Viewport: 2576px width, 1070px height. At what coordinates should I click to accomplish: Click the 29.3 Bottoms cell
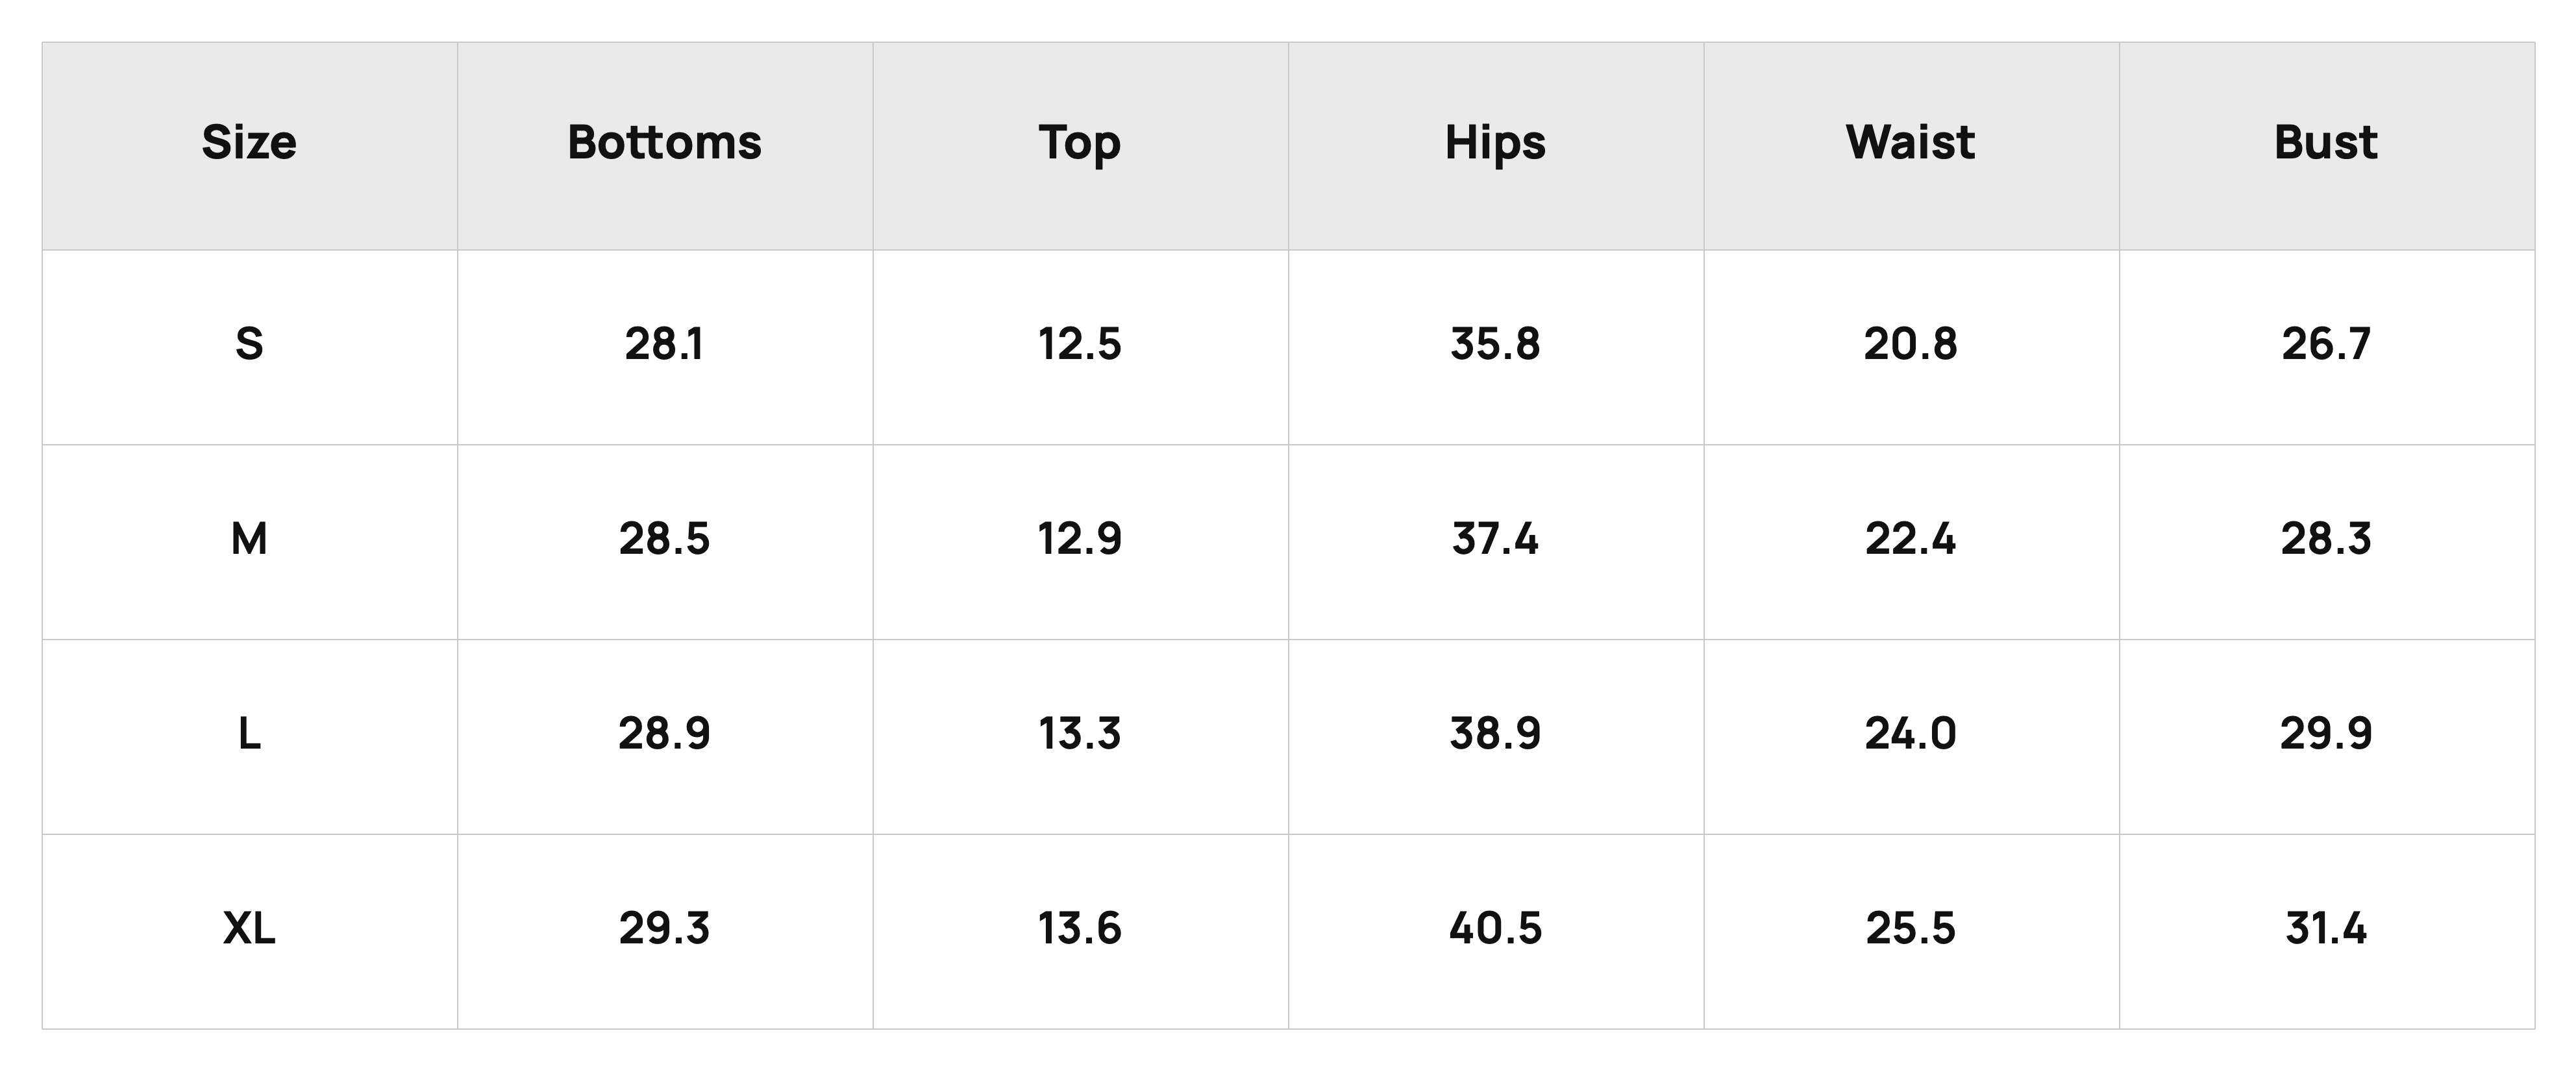(x=665, y=930)
